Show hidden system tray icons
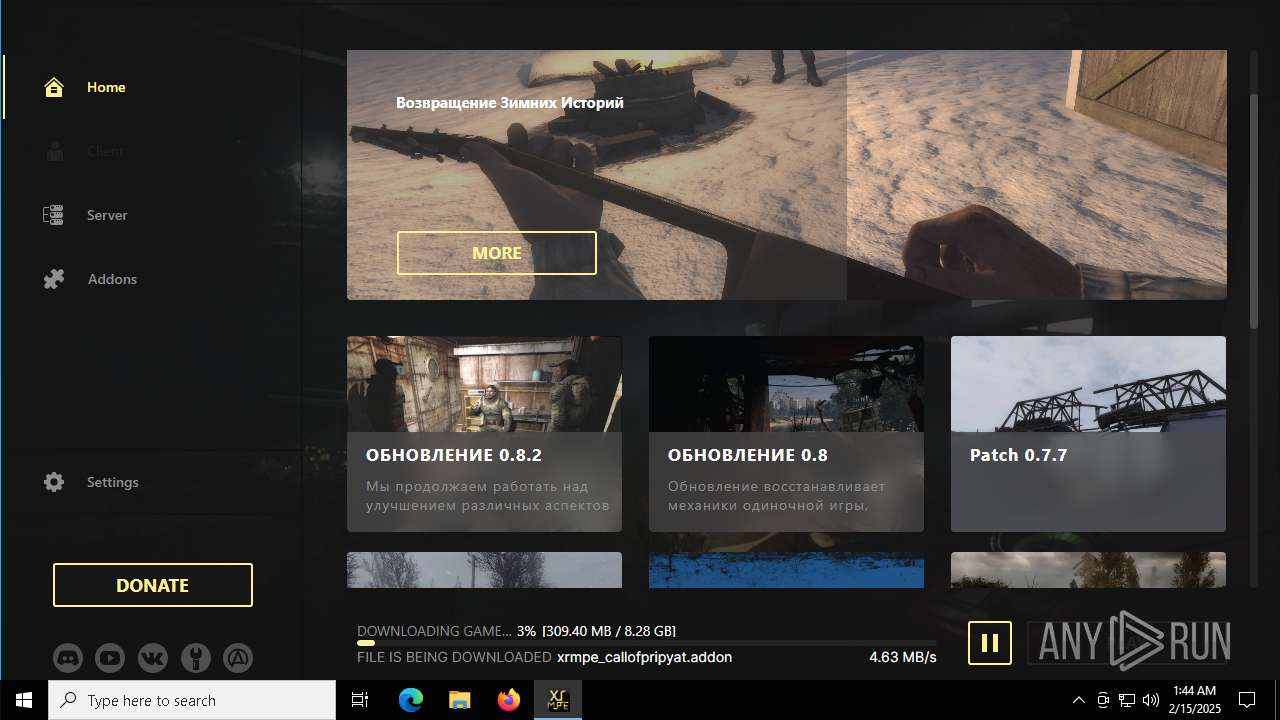Viewport: 1280px width, 720px height. [x=1079, y=700]
